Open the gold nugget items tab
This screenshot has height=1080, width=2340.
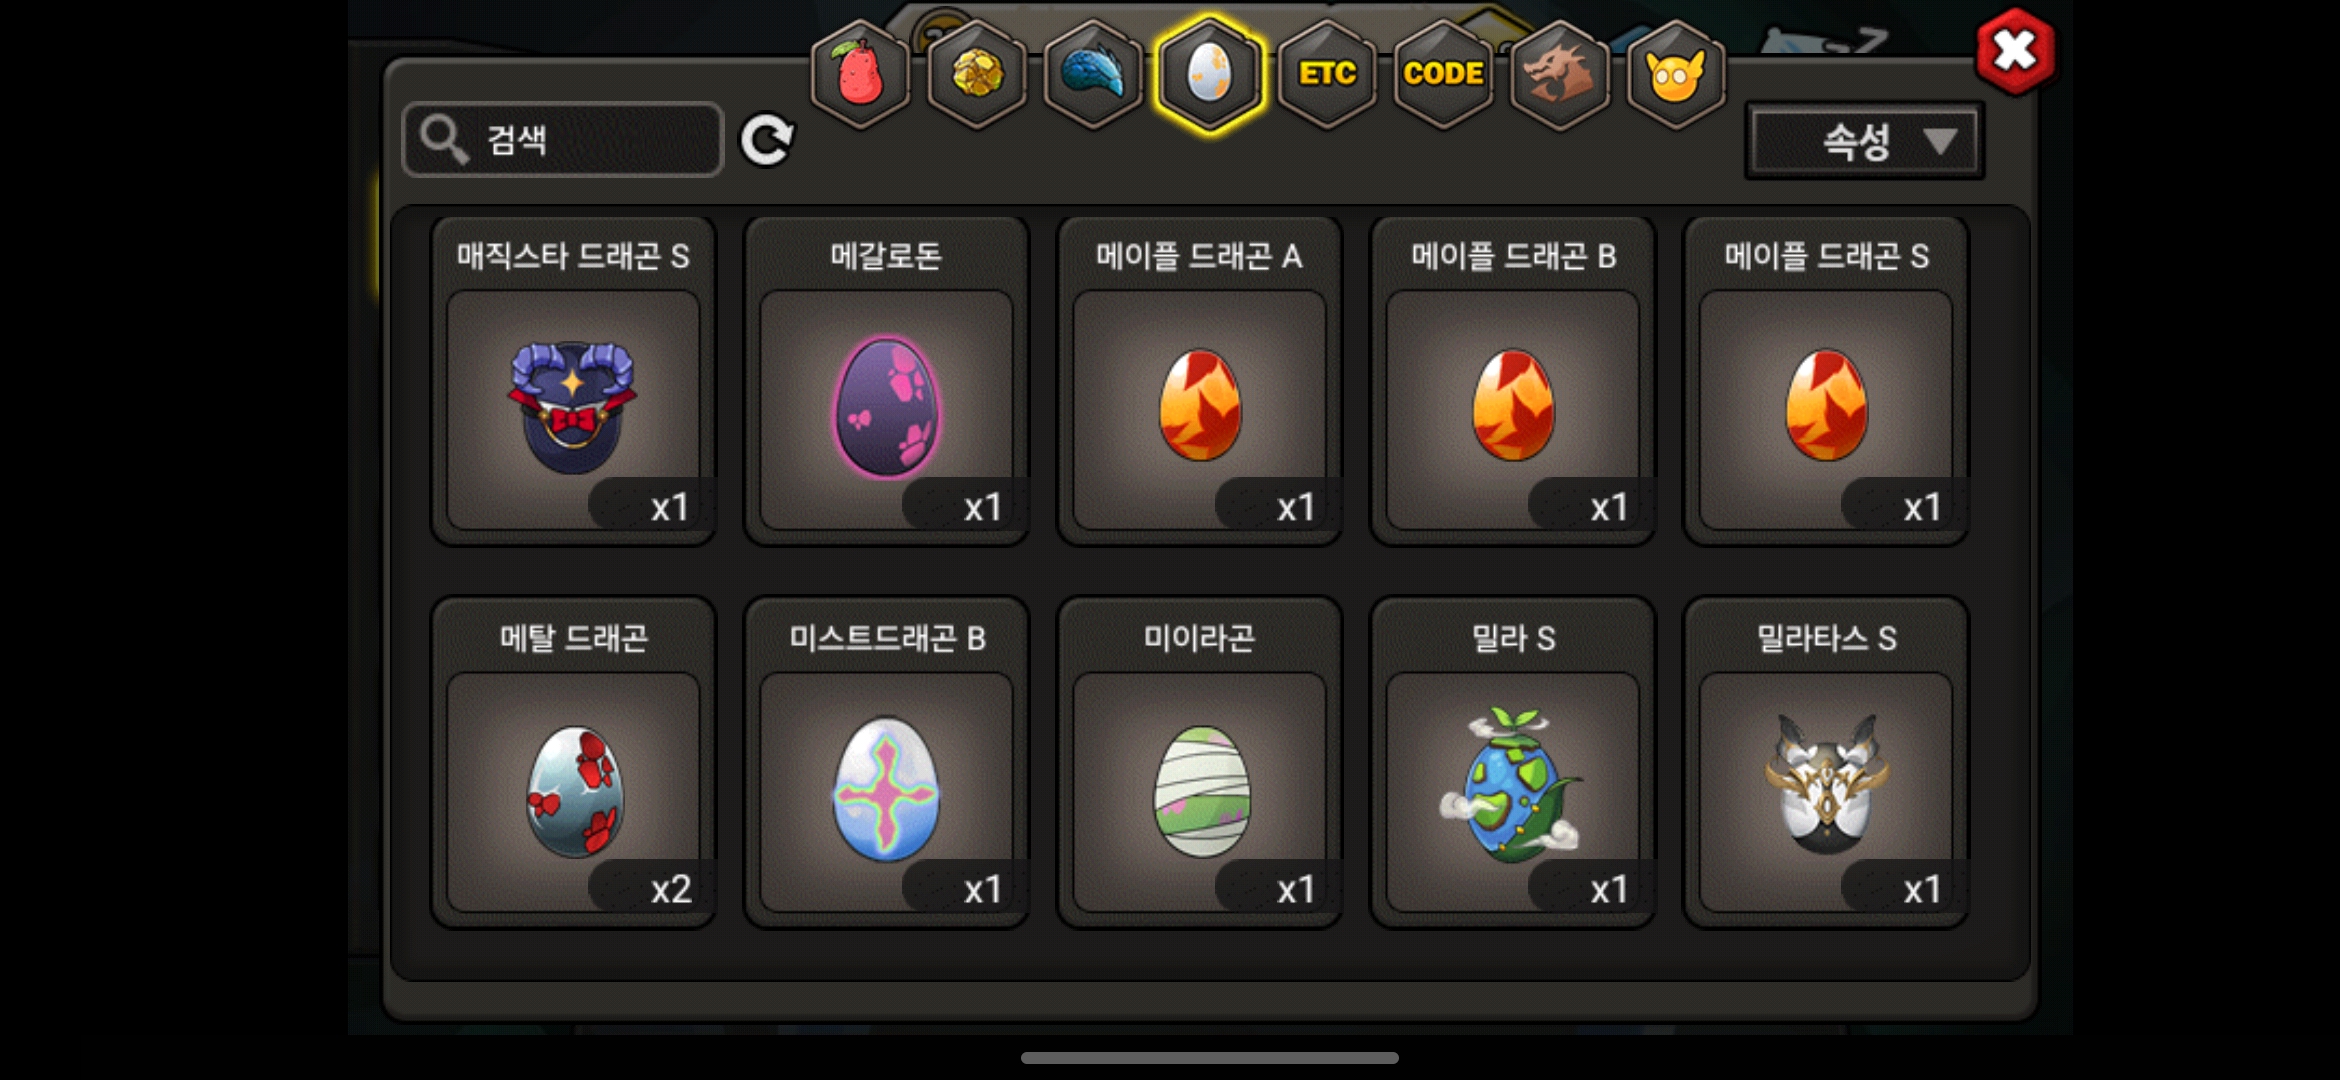977,74
